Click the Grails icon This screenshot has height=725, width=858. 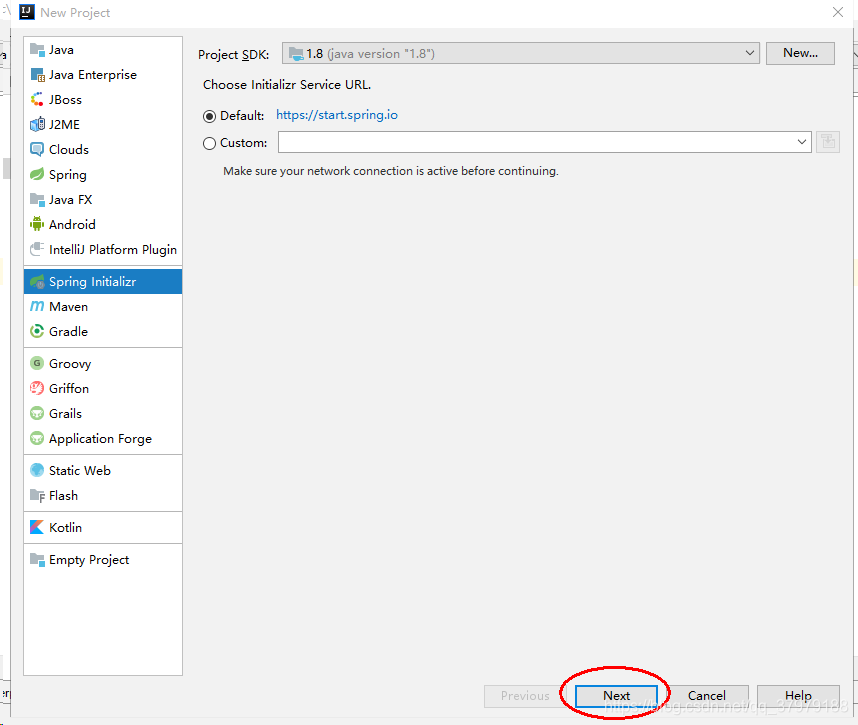[x=37, y=413]
